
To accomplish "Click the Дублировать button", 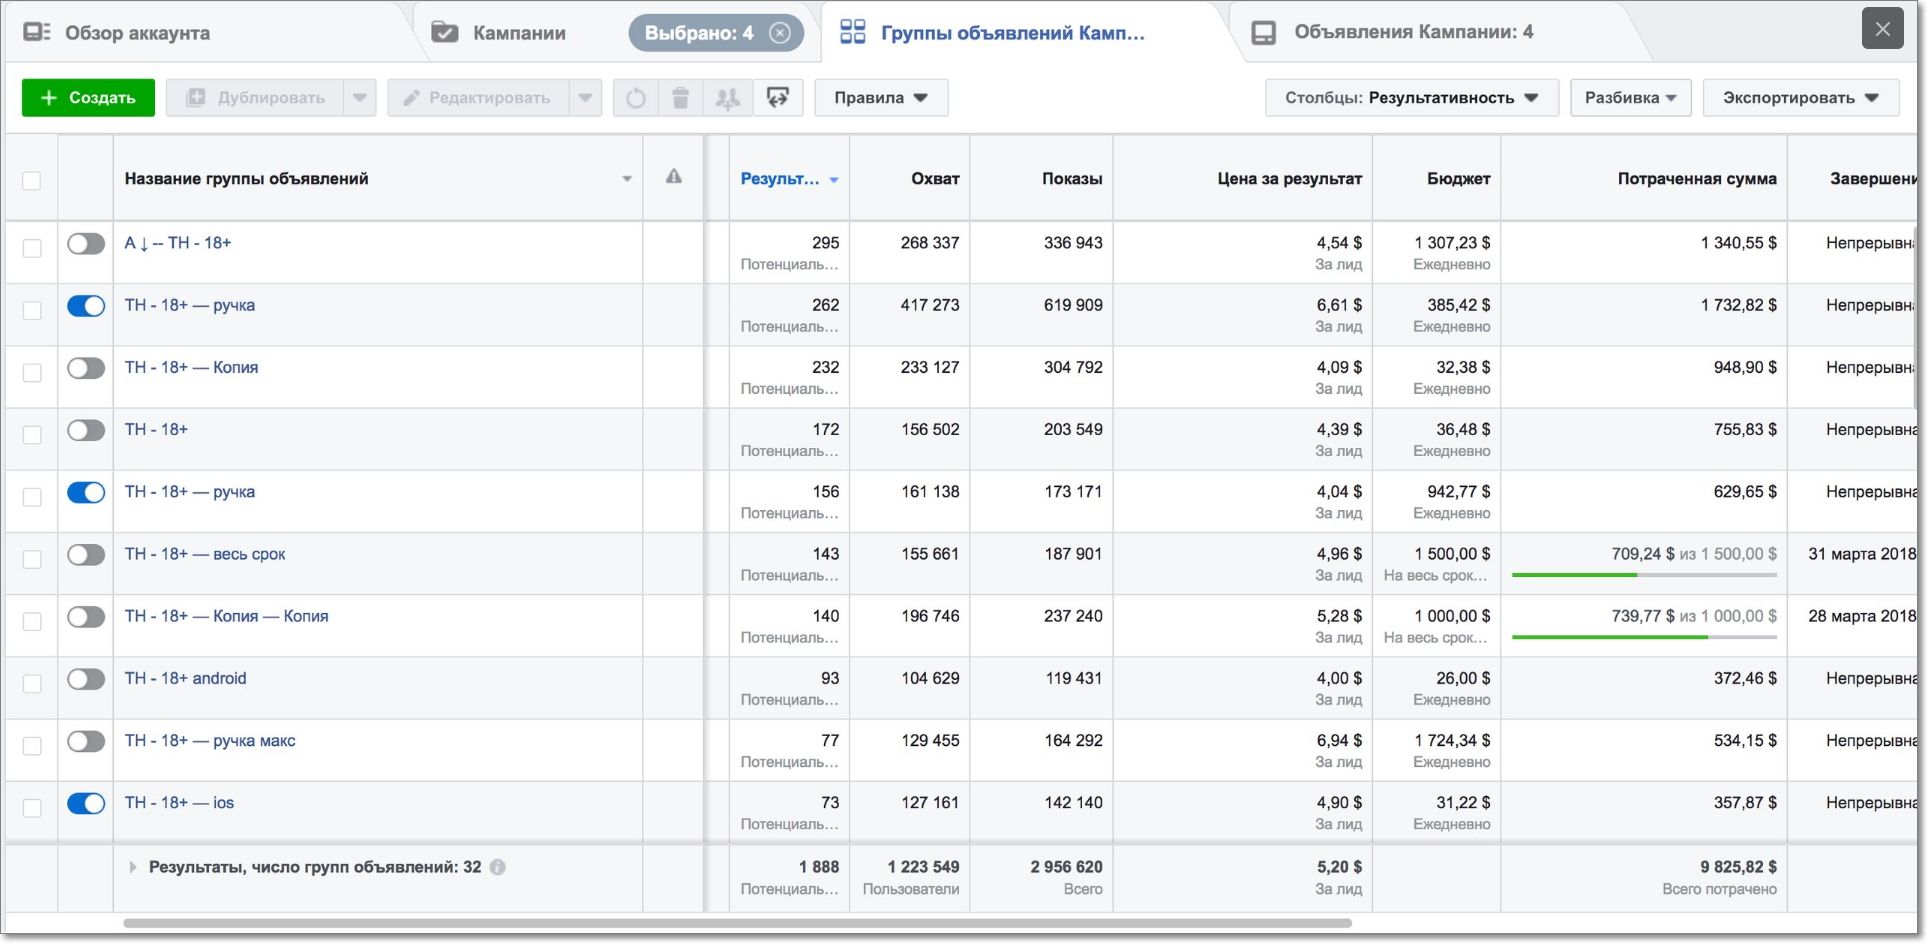I will click(255, 98).
